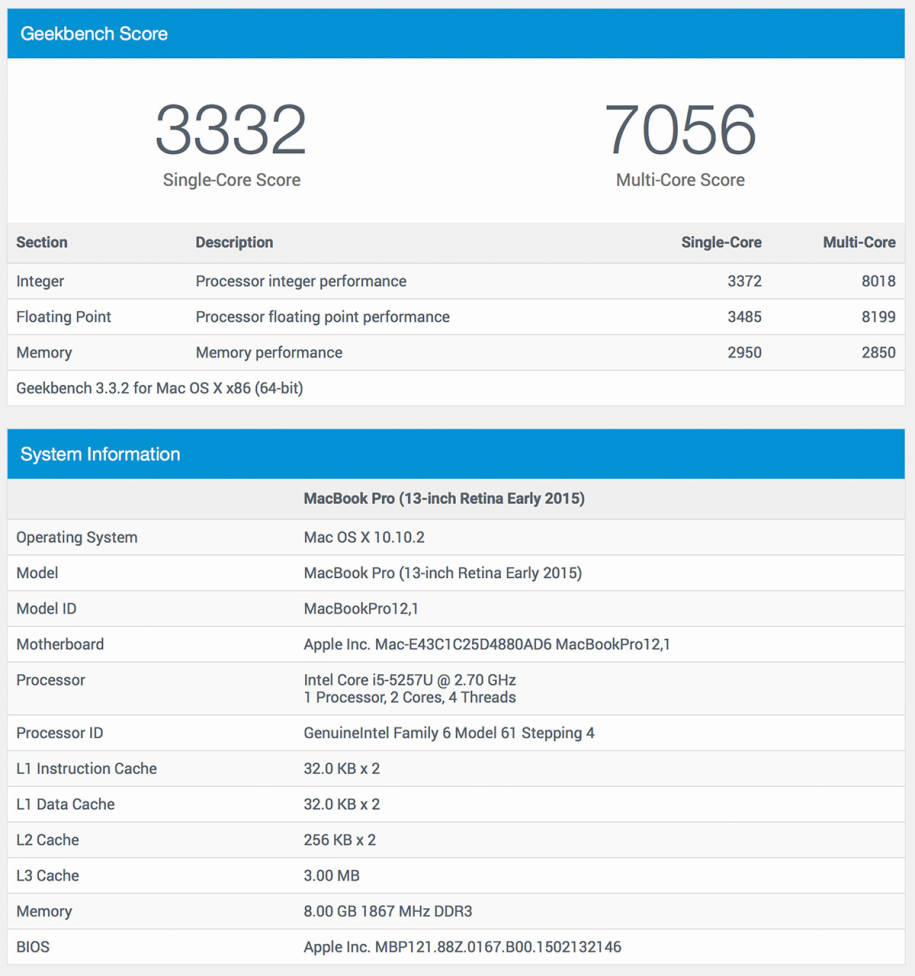Image resolution: width=915 pixels, height=976 pixels.
Task: Click the 8.00 GB 1867 MHz DDR3 value
Action: (388, 911)
